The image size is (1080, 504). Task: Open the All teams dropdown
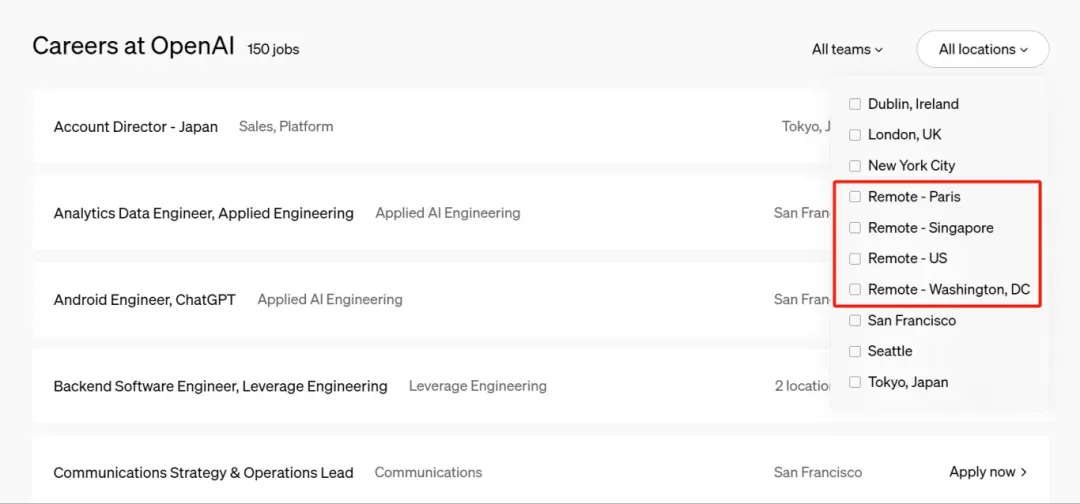pyautogui.click(x=847, y=49)
